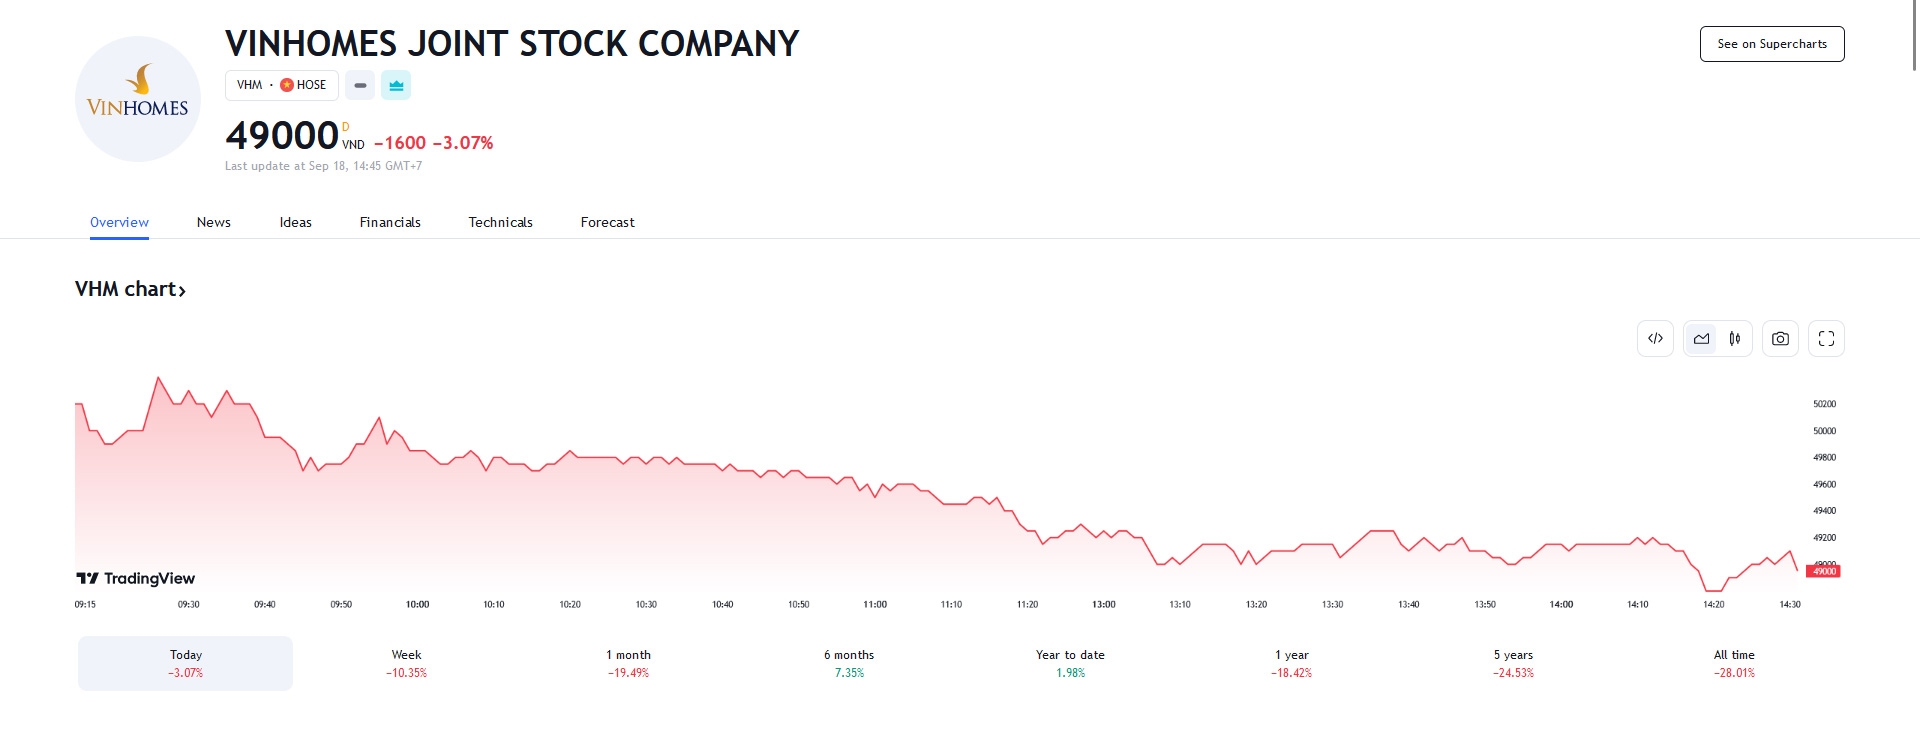The height and width of the screenshot is (752, 1920).
Task: Click the gray dash market status icon
Action: [360, 86]
